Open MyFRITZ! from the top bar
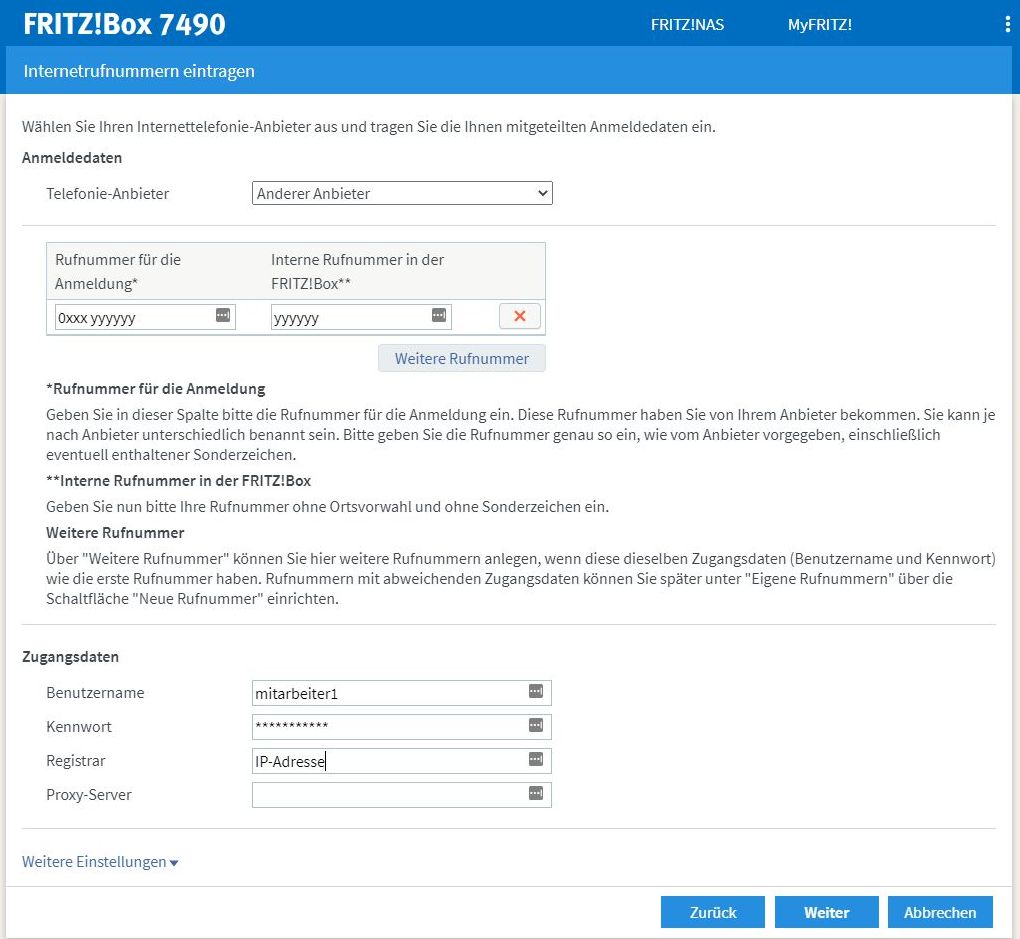 pos(819,25)
